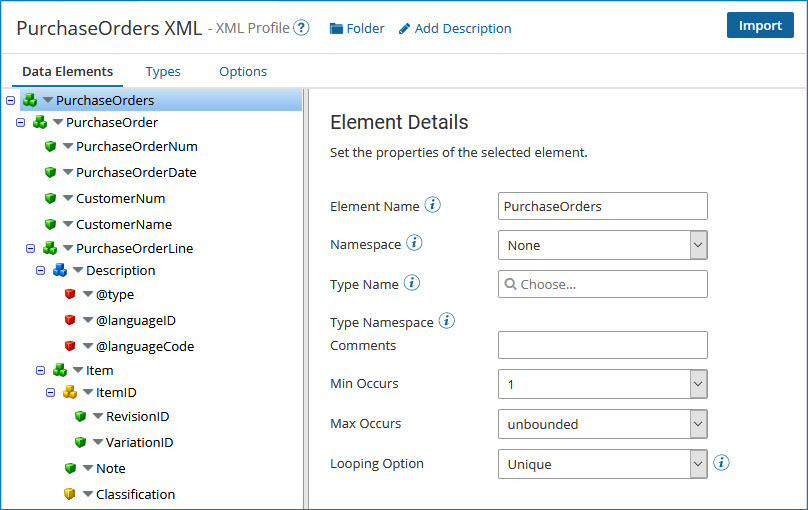
Task: Click the Element Name input field
Action: coord(602,206)
